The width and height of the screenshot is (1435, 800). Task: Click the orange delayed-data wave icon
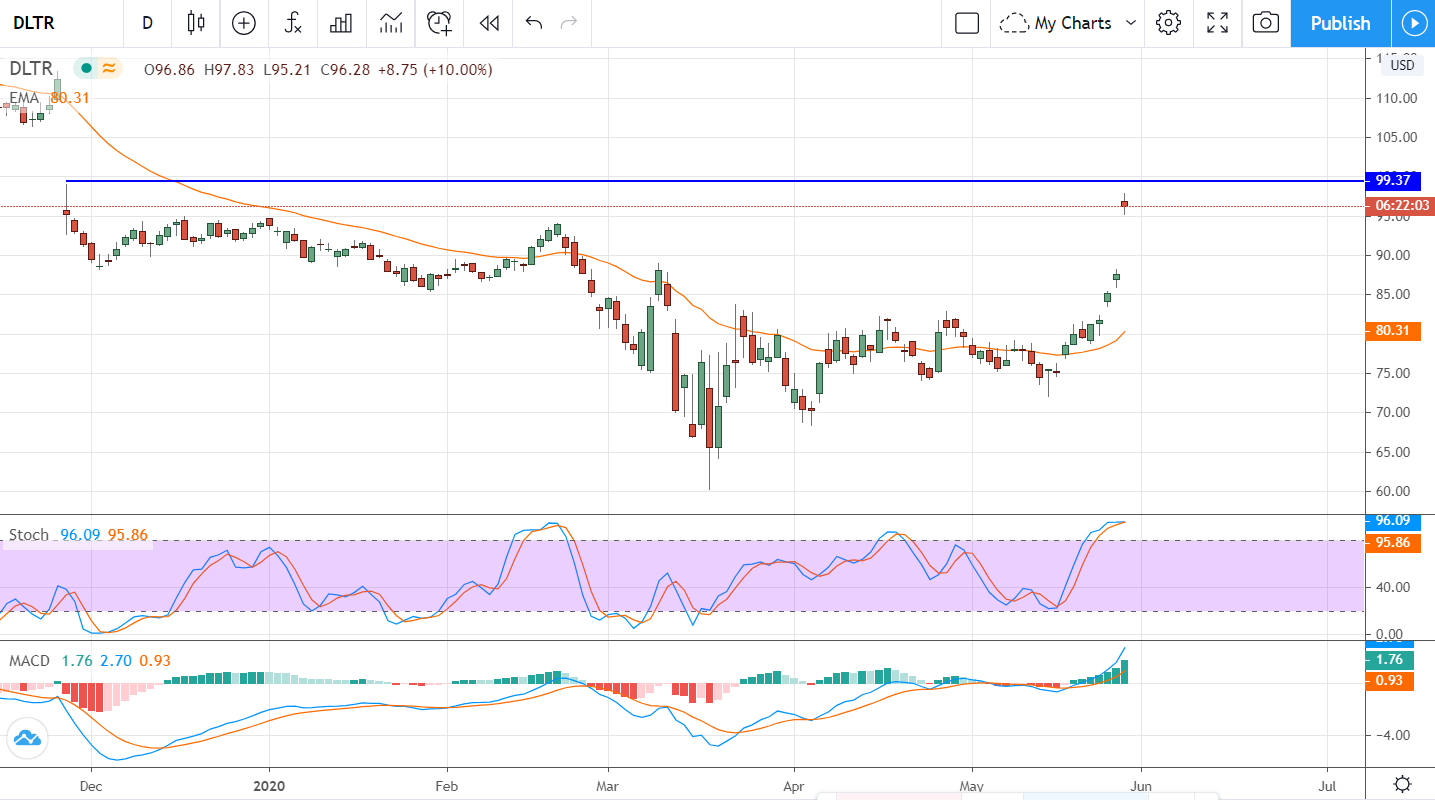point(109,69)
